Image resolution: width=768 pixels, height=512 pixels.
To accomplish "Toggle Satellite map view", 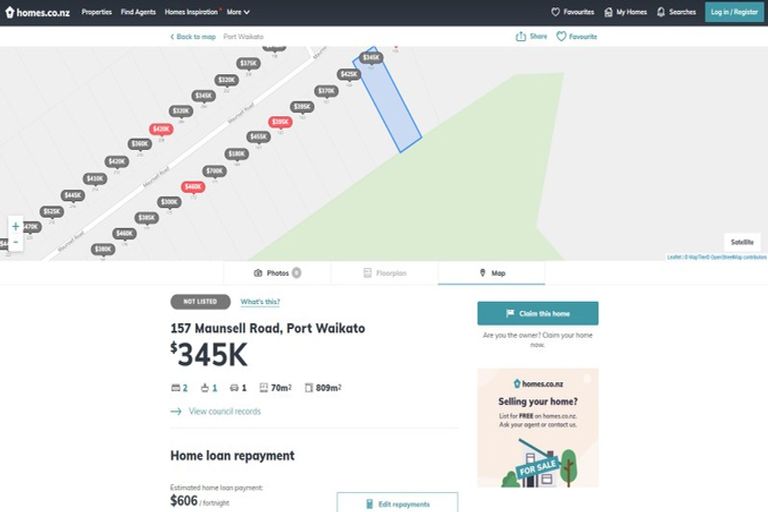I will [x=742, y=242].
